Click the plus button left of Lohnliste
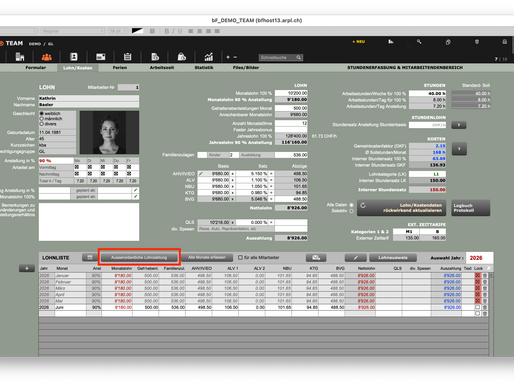514x386 pixels. 27,268
